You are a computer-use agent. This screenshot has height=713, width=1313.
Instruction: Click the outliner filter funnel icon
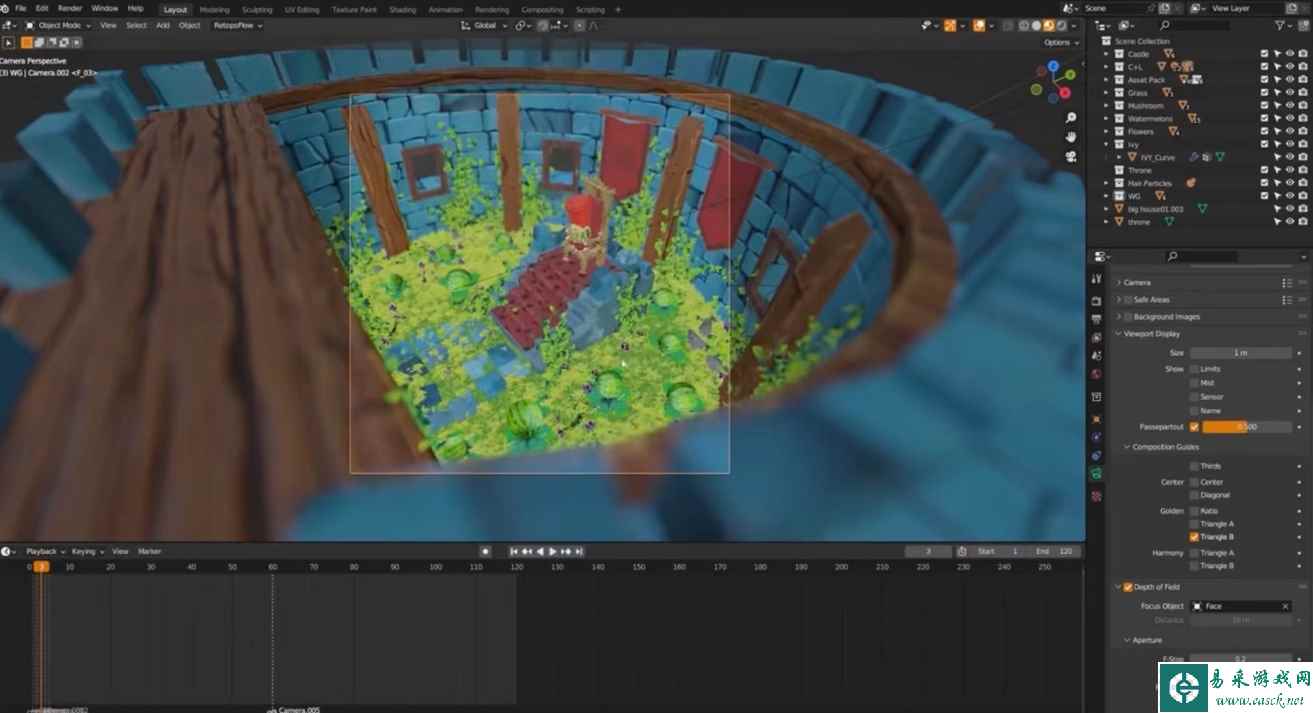coord(1281,25)
